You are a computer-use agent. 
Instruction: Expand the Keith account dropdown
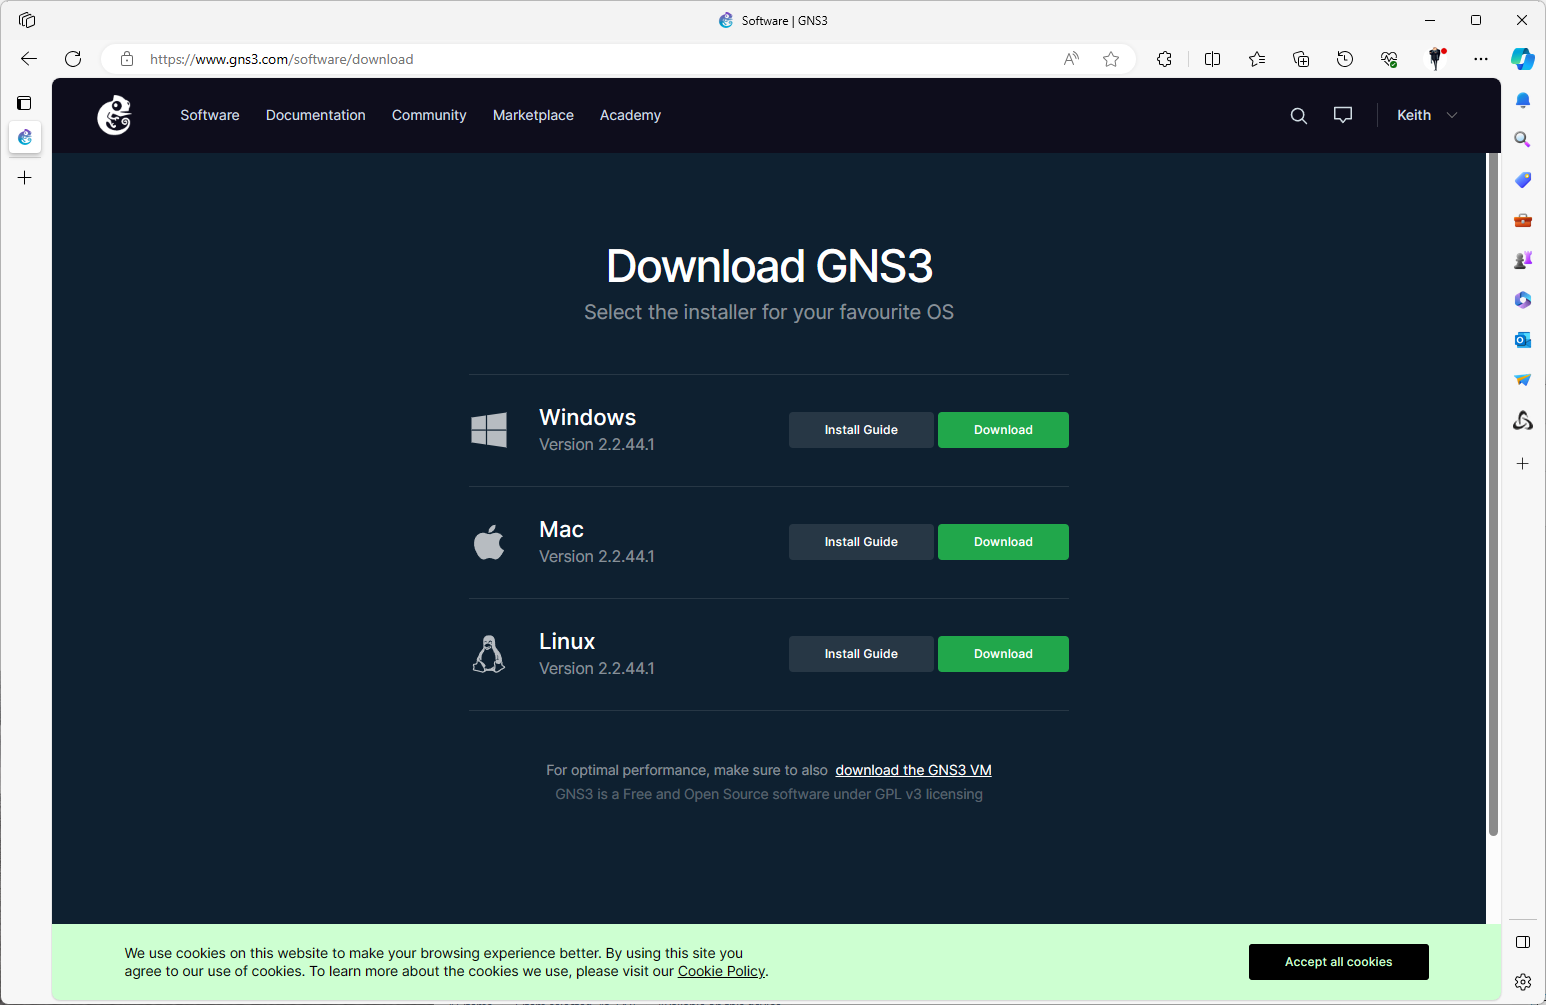pyautogui.click(x=1426, y=115)
